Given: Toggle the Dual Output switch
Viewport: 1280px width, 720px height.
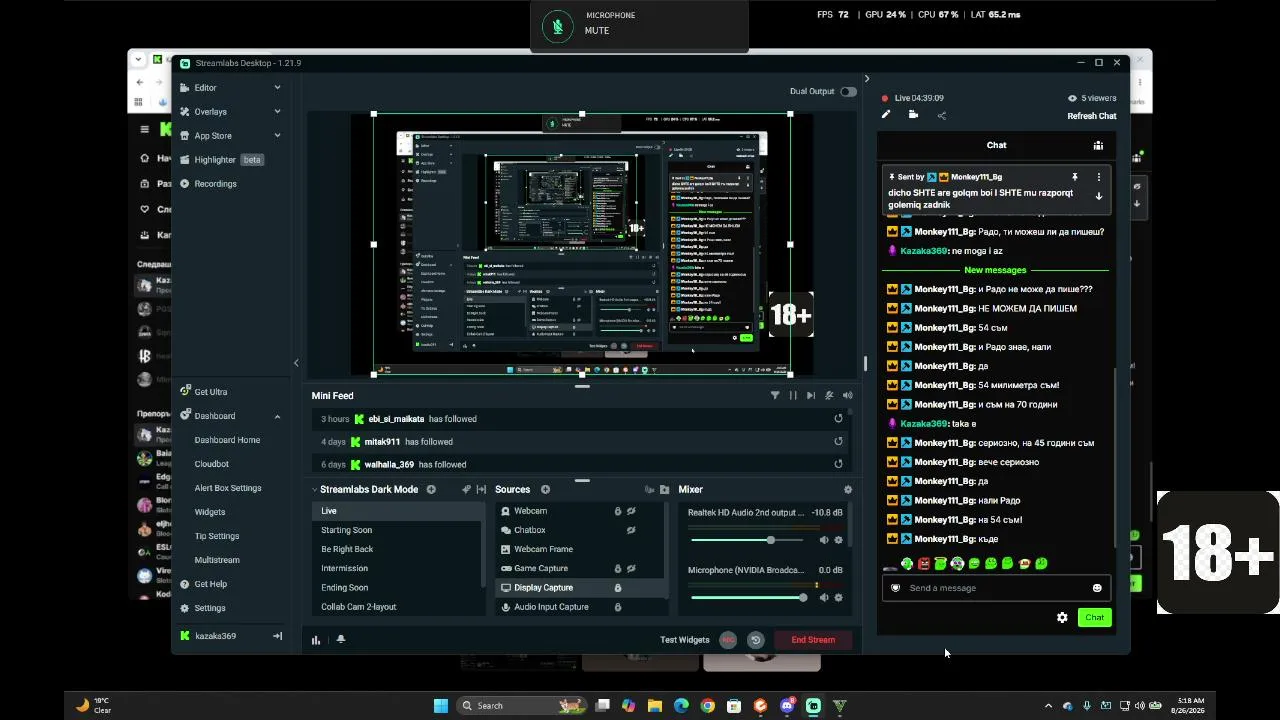Looking at the screenshot, I should click(848, 92).
